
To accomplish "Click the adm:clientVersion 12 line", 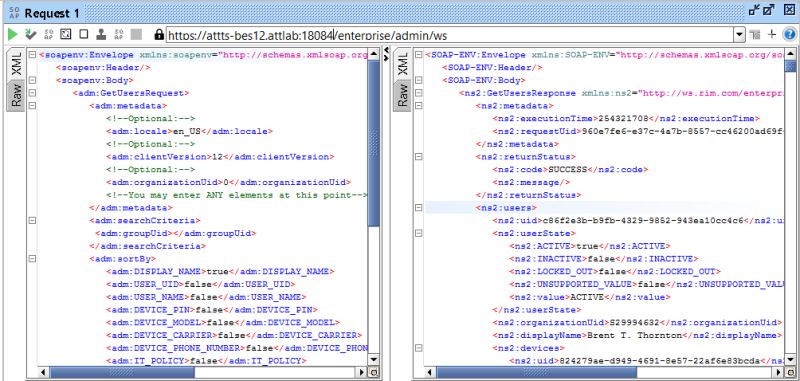I will [220, 157].
